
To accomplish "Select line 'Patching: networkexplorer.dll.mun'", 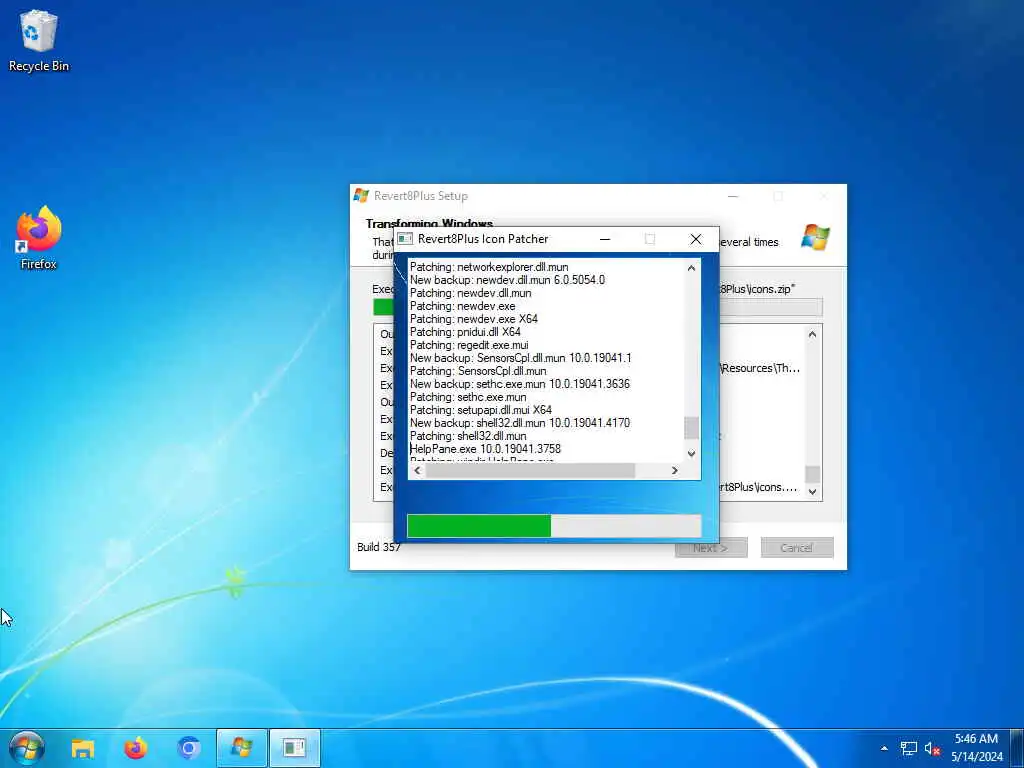I will [x=489, y=267].
